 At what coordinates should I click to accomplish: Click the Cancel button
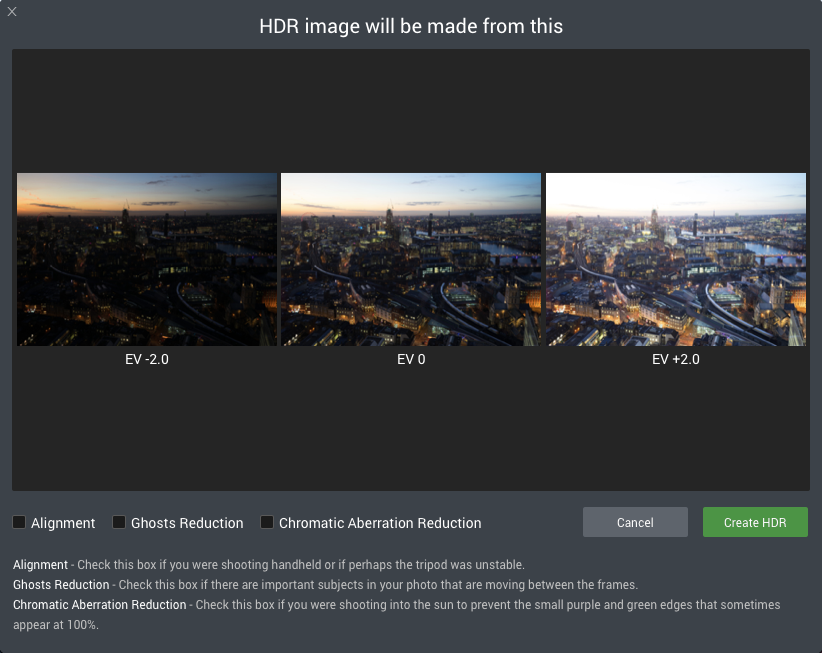635,522
